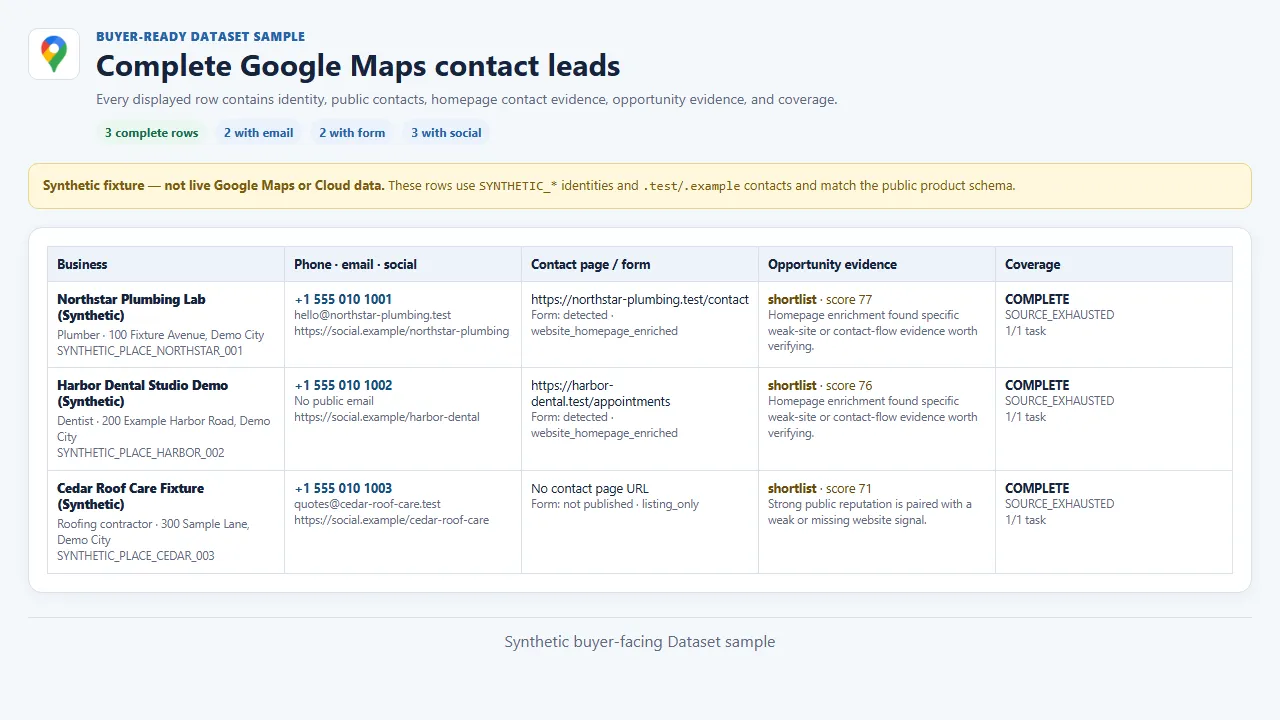Screen dimensions: 1280x720
Task: Click 'Synthetic buyer-facing Dataset sample' footer text
Action: 640,642
